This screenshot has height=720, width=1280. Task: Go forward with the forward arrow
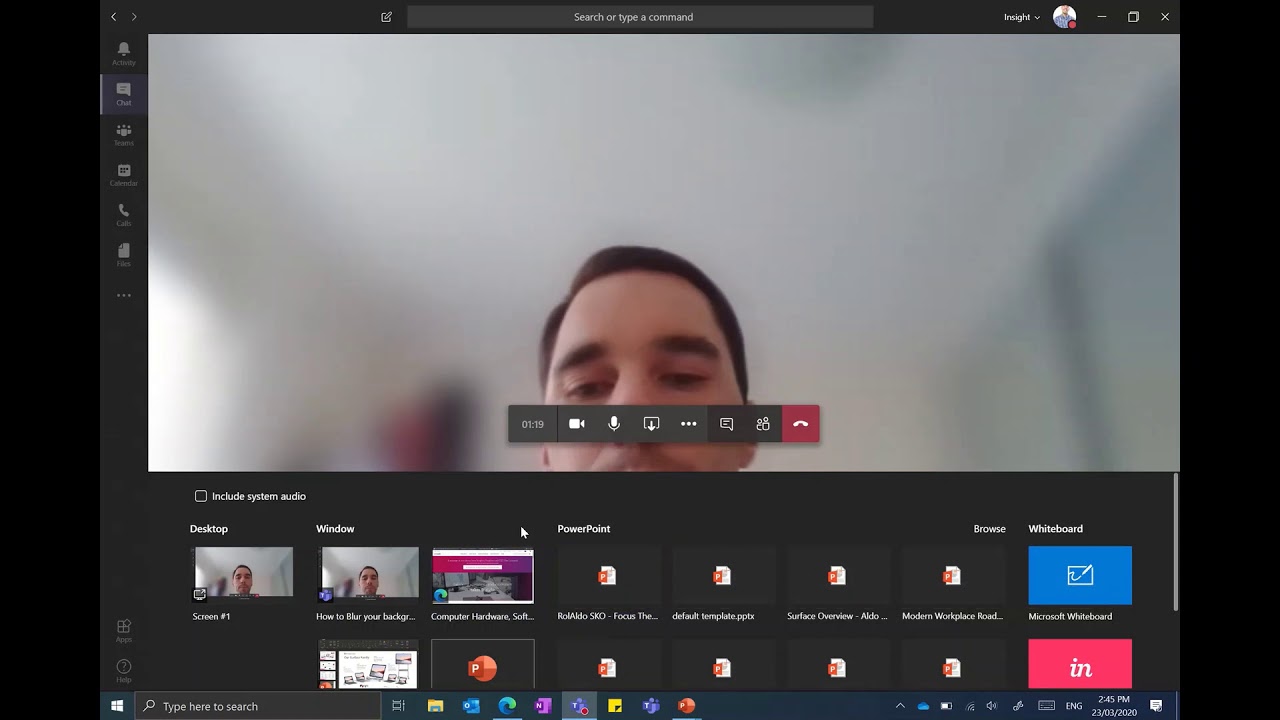click(134, 17)
